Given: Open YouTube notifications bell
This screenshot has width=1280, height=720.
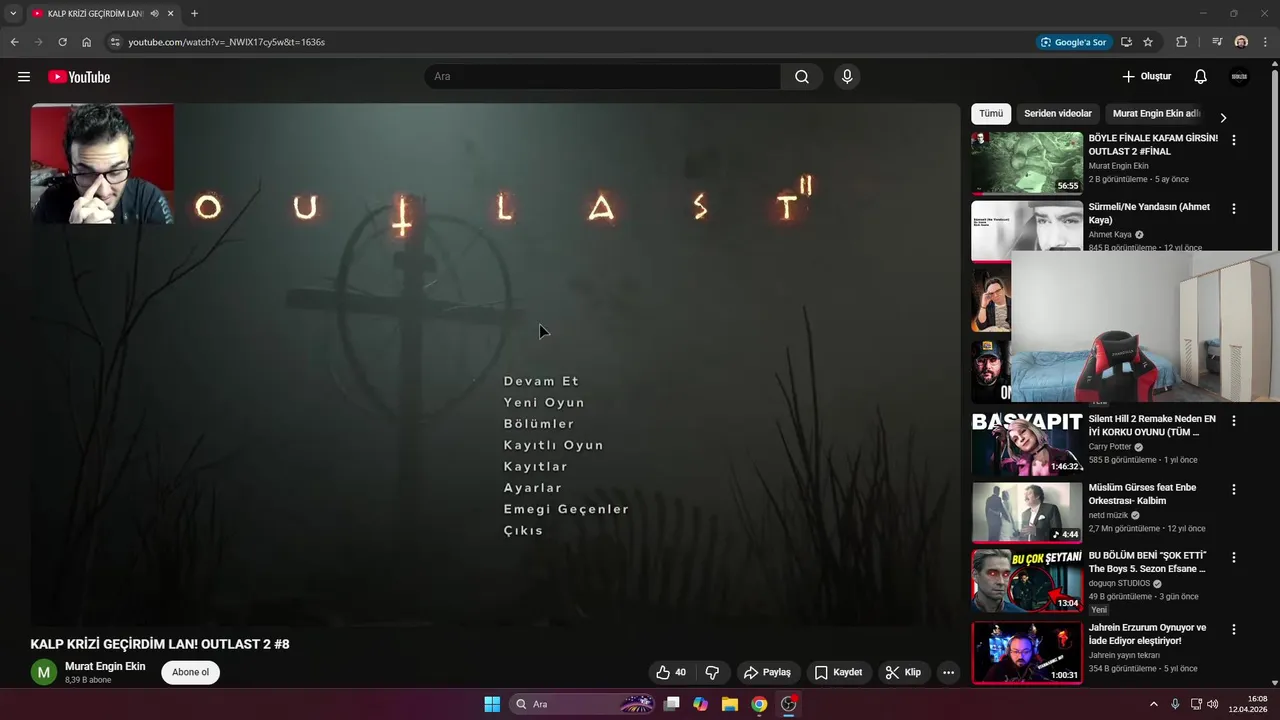Looking at the screenshot, I should tap(1201, 77).
